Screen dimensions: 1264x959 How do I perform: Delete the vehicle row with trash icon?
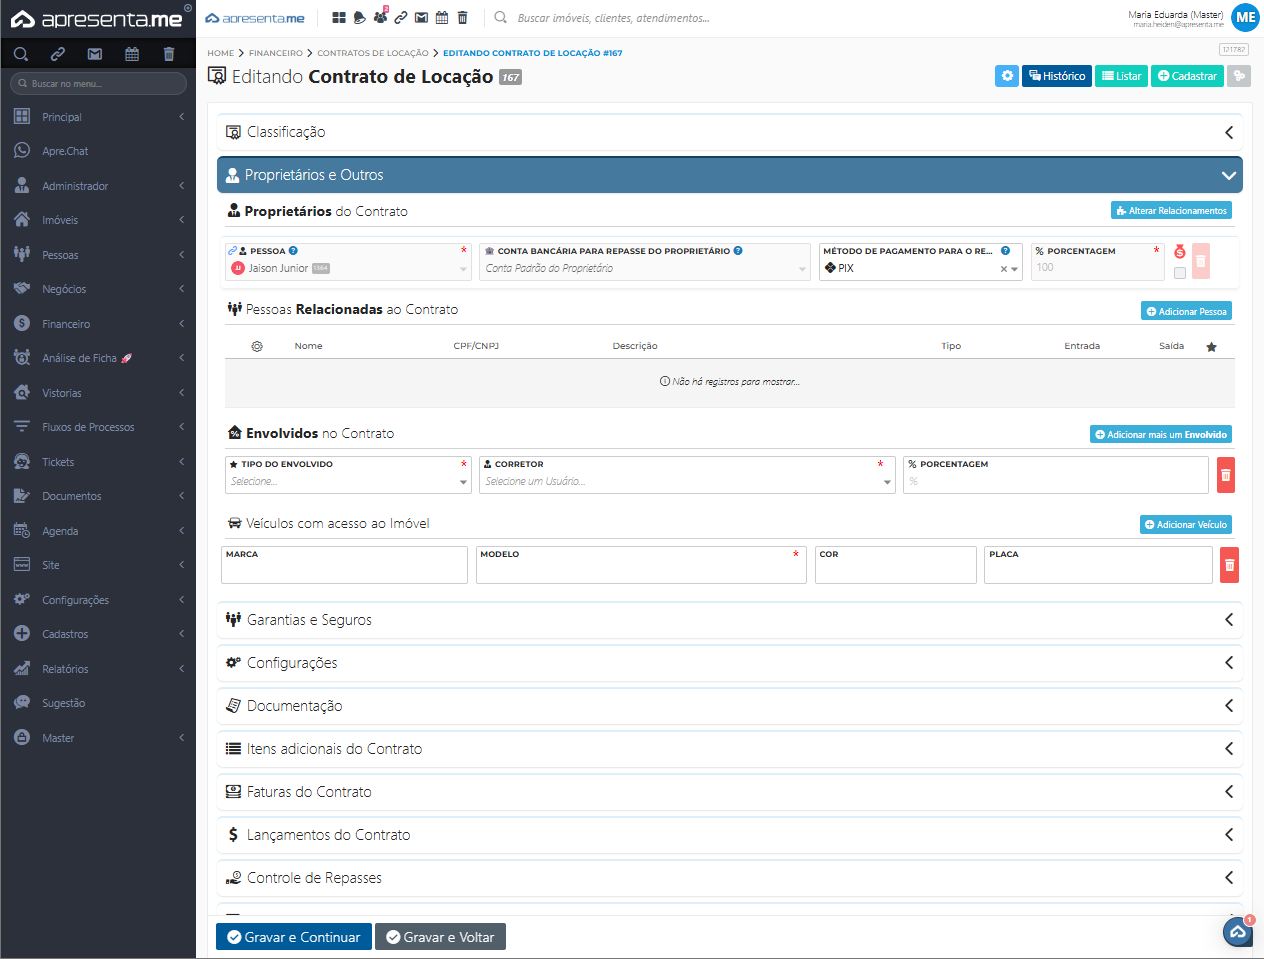1229,565
